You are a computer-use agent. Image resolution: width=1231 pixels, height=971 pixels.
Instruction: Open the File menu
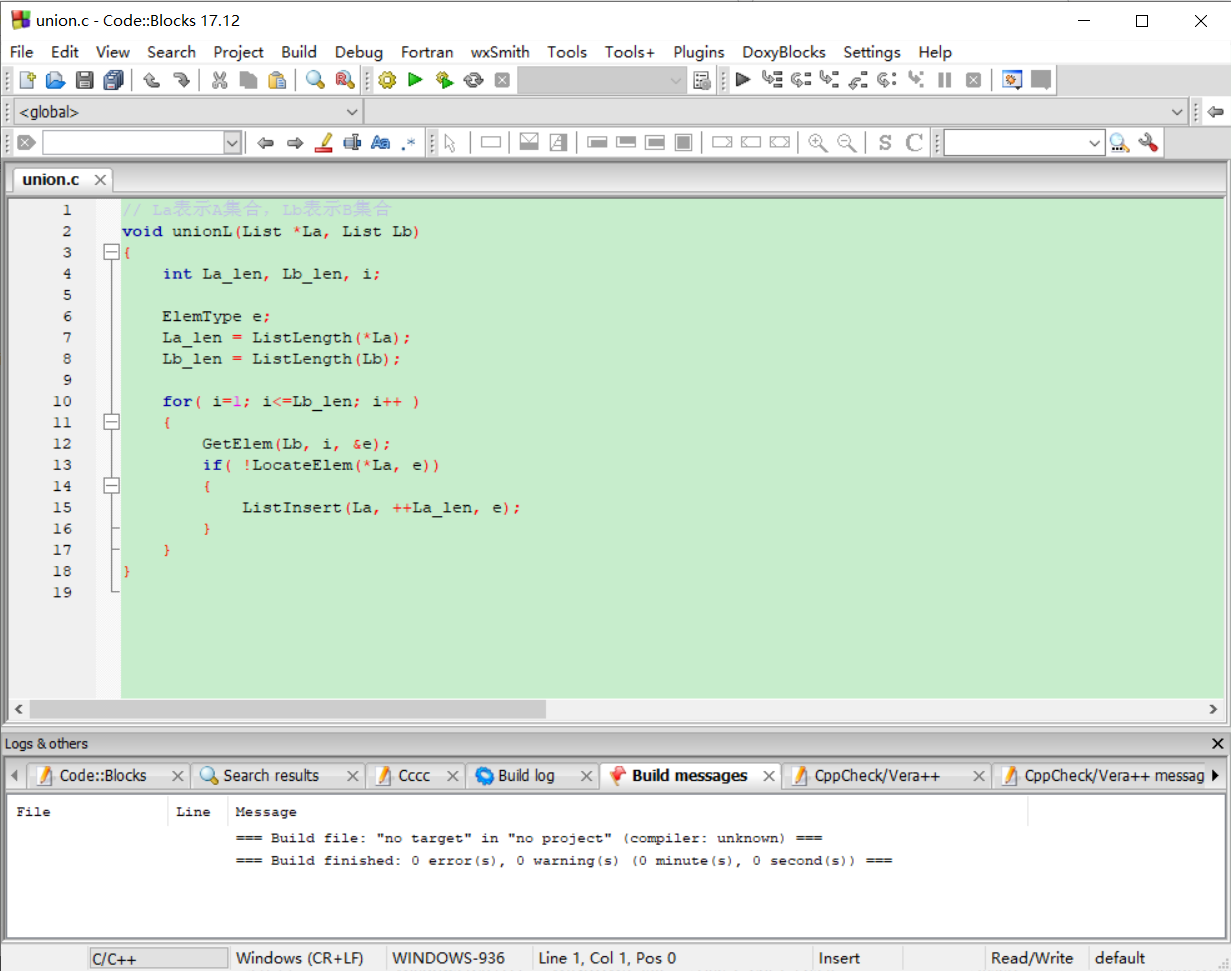tap(21, 52)
